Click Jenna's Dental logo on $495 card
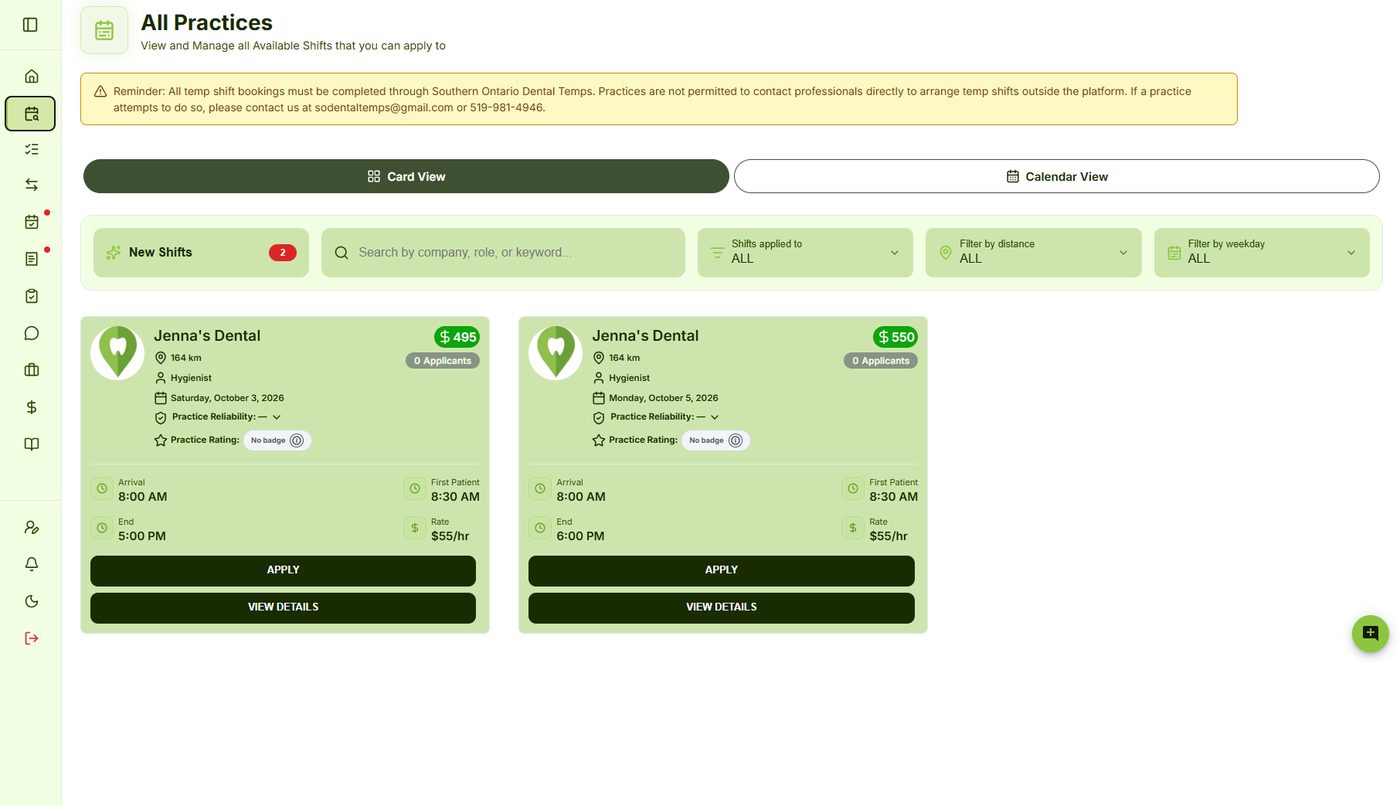 117,353
